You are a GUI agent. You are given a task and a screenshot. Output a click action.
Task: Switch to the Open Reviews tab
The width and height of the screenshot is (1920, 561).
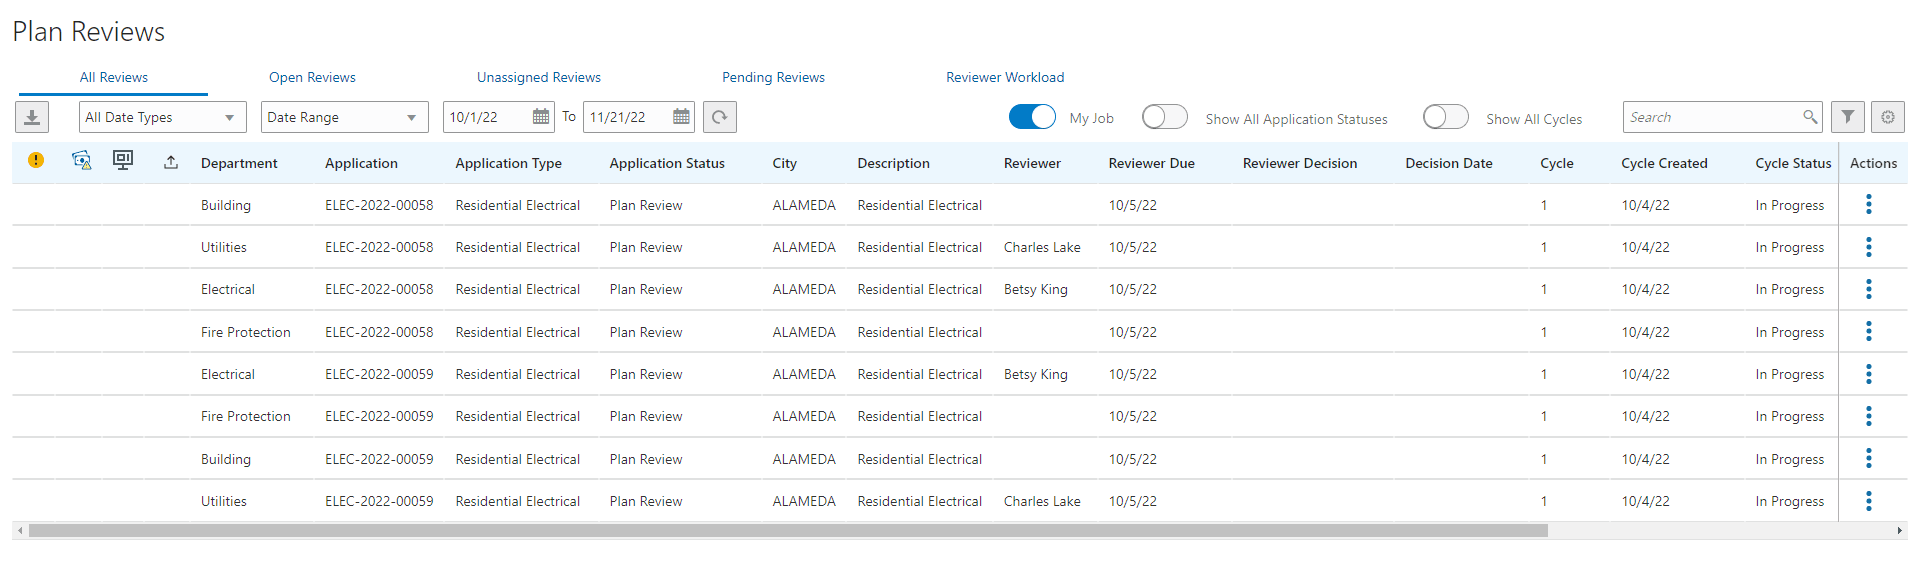(312, 77)
